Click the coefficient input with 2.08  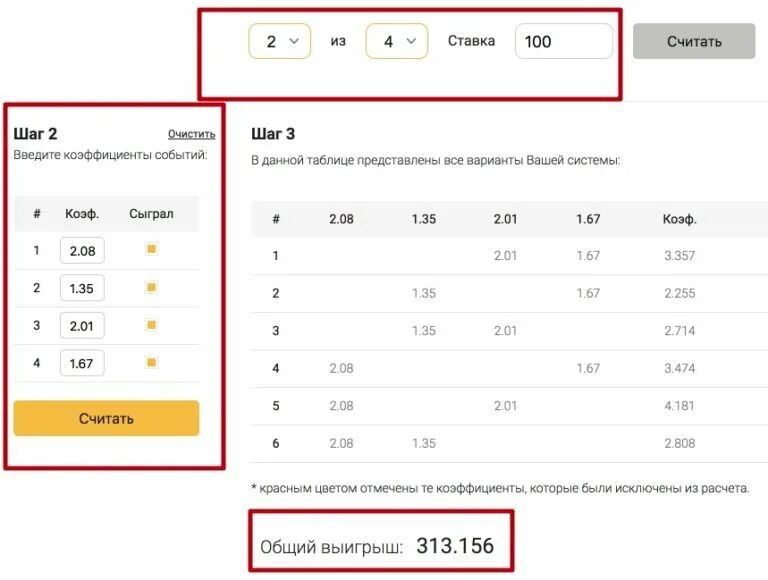pyautogui.click(x=82, y=250)
